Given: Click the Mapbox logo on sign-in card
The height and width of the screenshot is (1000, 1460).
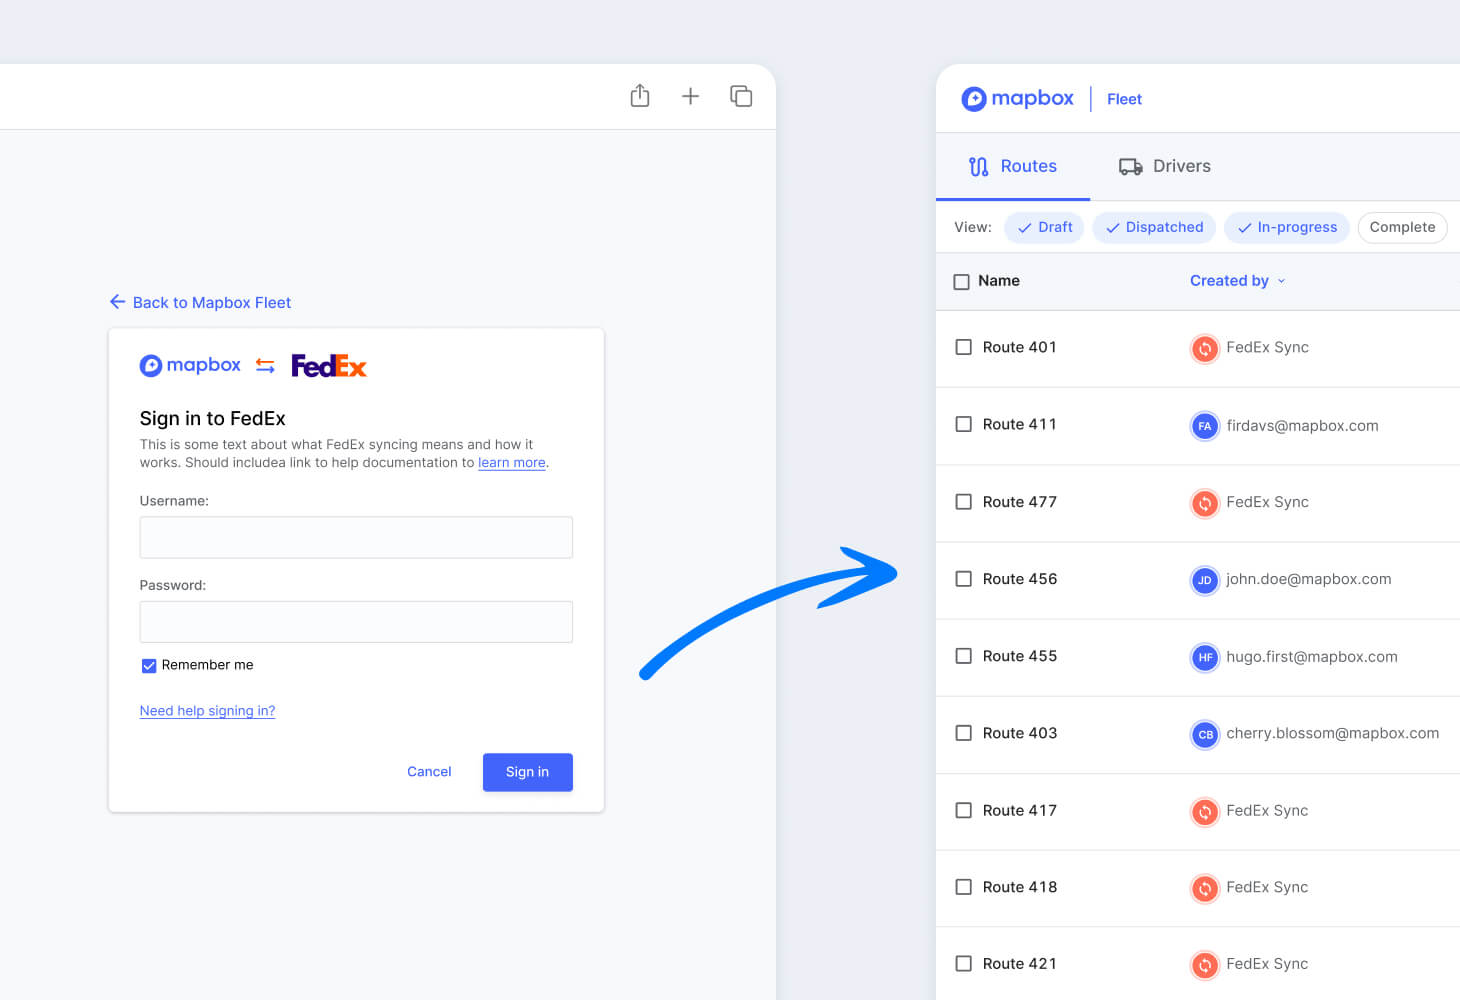Looking at the screenshot, I should (190, 365).
